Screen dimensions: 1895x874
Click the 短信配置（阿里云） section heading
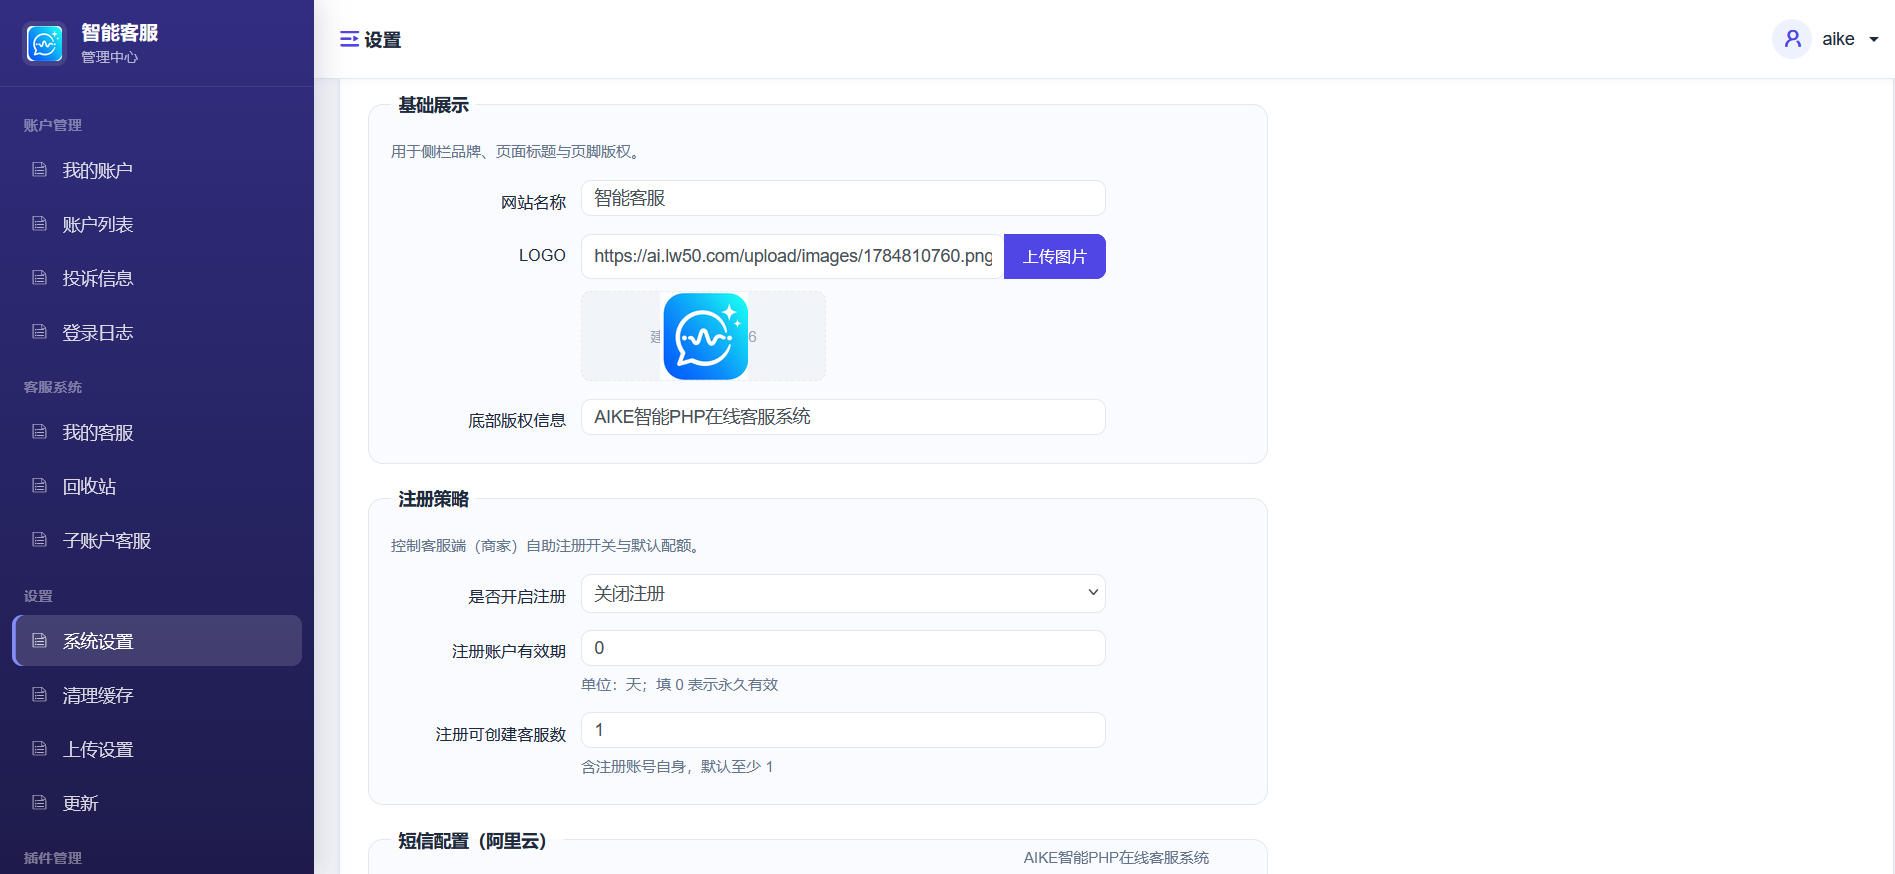click(472, 841)
